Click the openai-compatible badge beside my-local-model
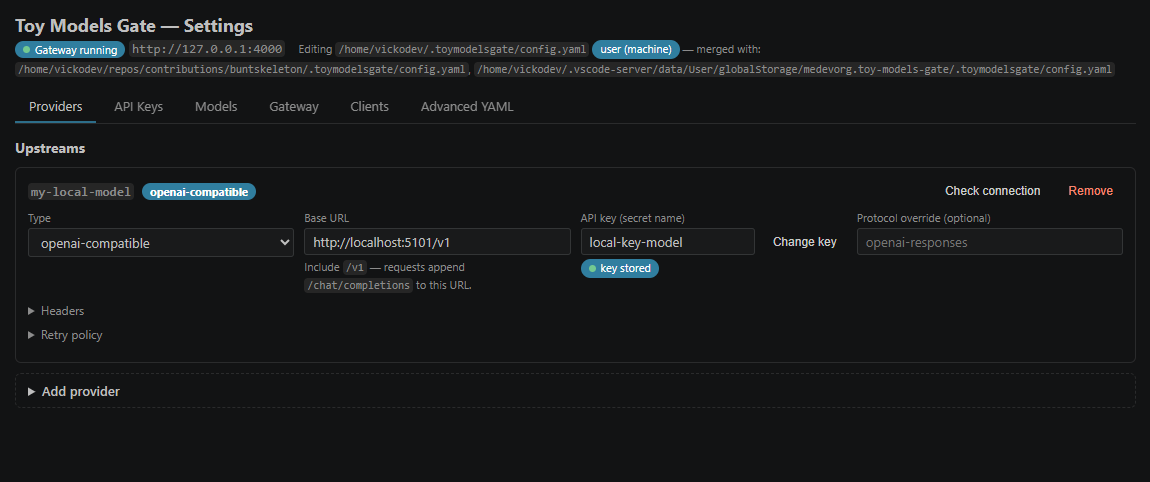 (x=199, y=192)
